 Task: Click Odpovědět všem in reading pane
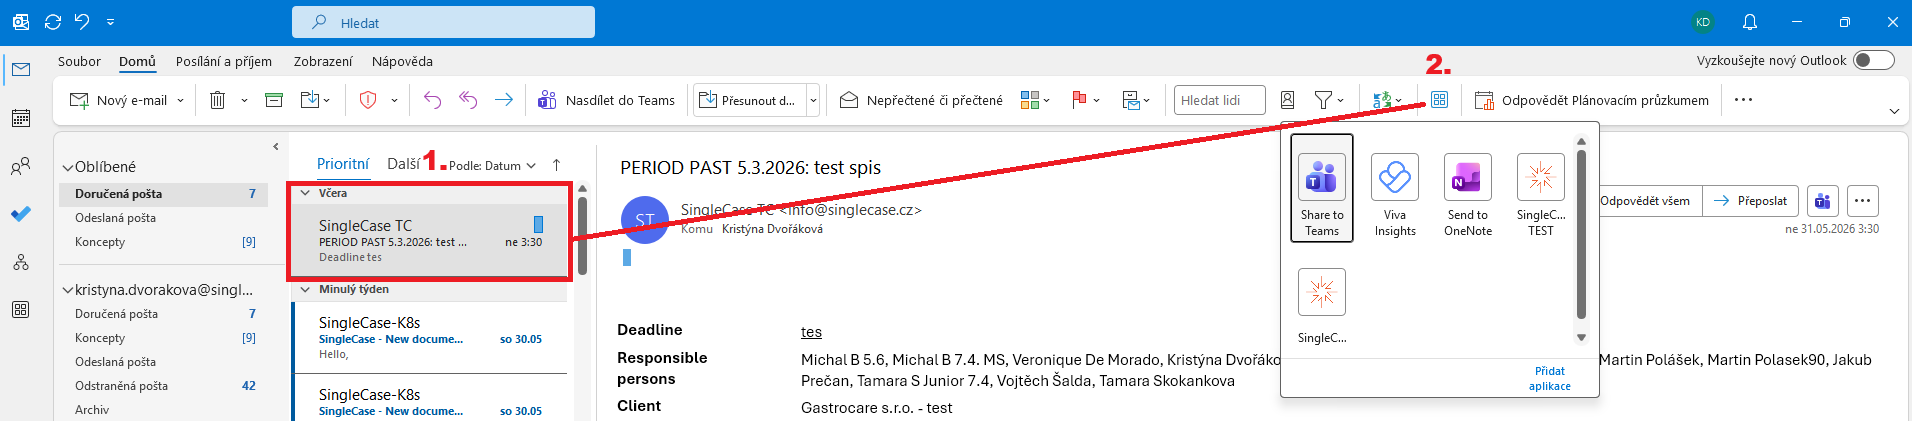click(1645, 201)
